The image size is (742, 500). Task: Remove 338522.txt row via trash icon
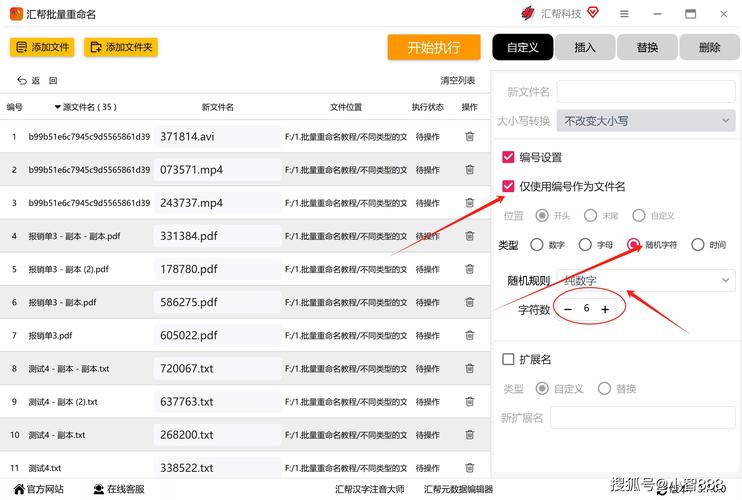click(469, 468)
